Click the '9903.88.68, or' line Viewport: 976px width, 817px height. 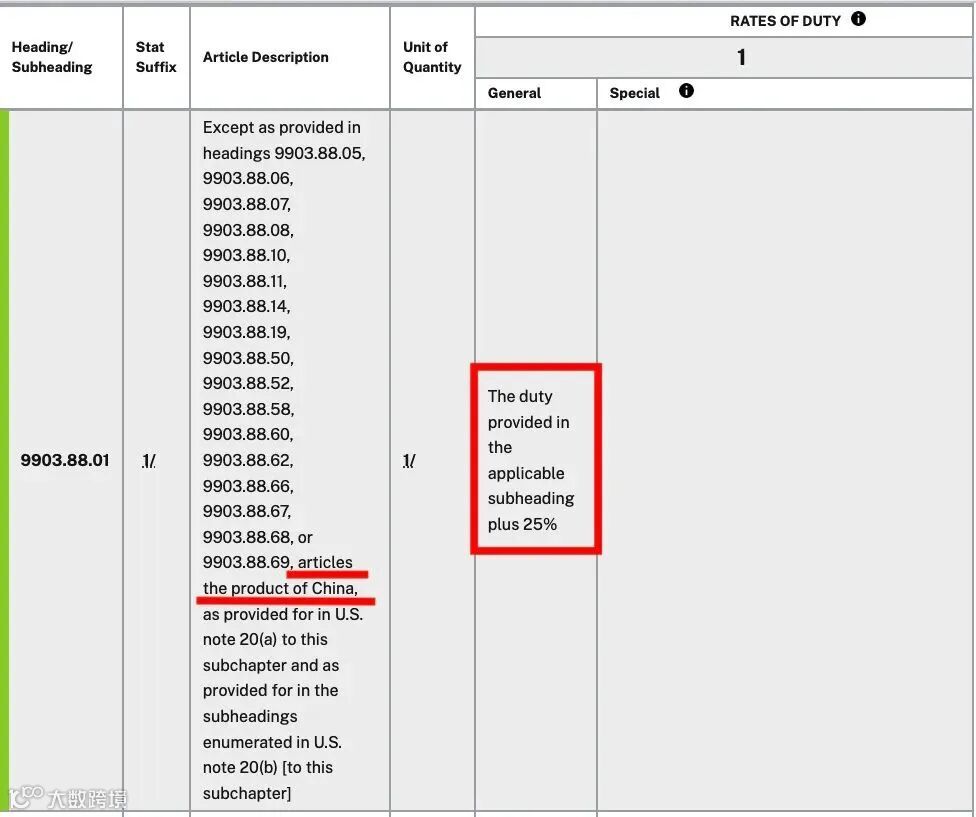(x=258, y=537)
